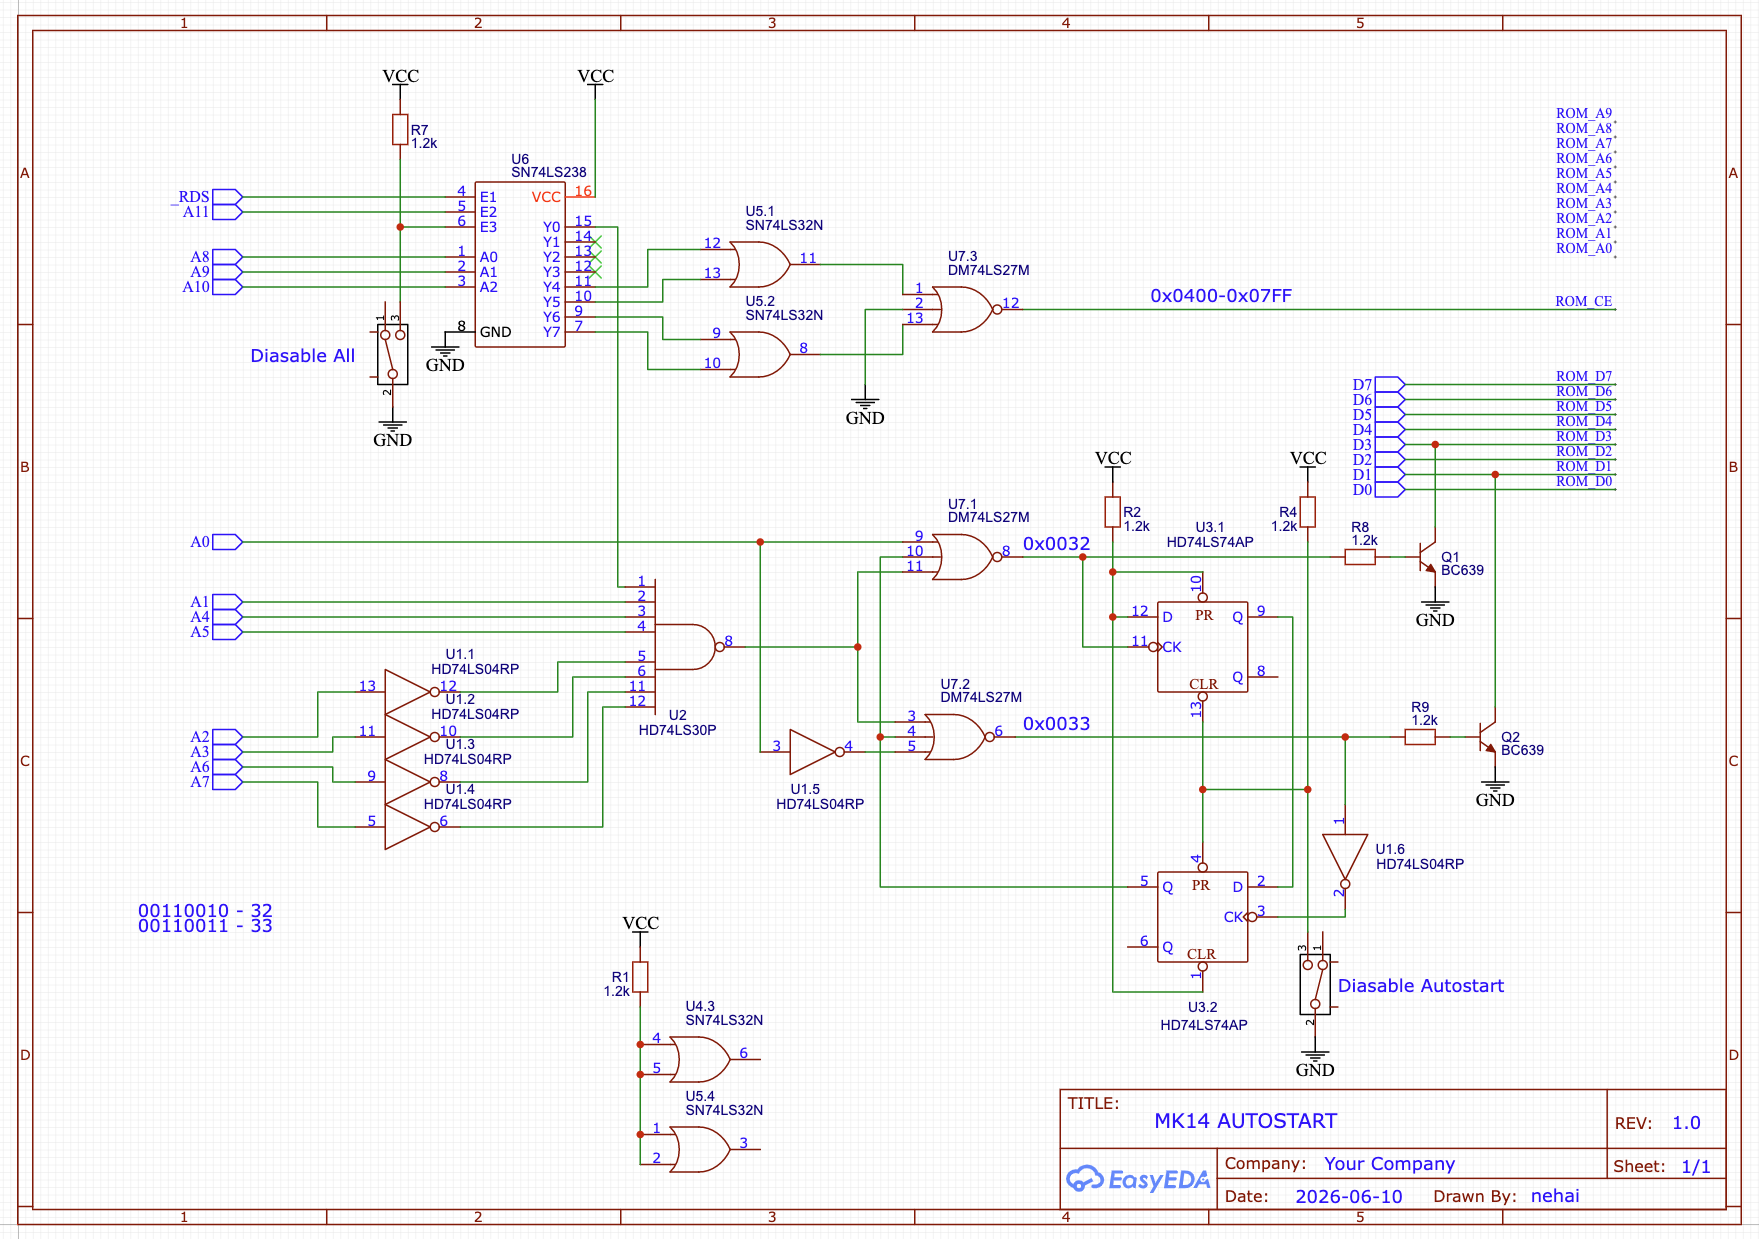Image resolution: width=1759 pixels, height=1239 pixels.
Task: Click the Q2 BC639 transistor
Action: pos(1488,738)
